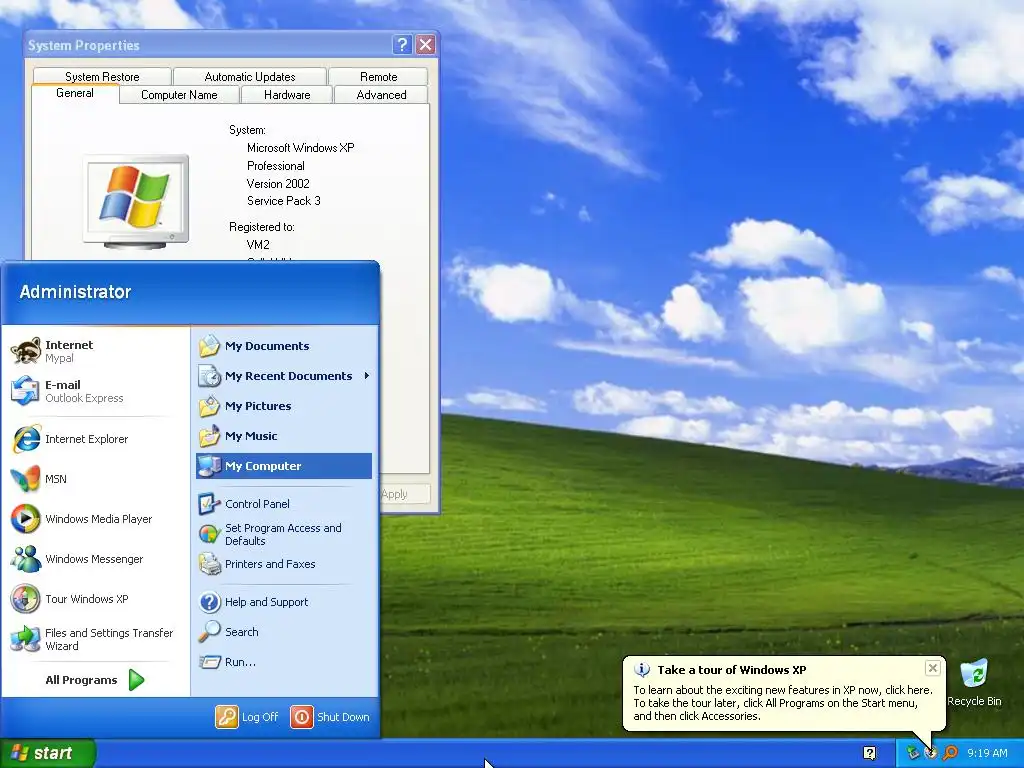Switch to Hardware tab

(x=287, y=95)
